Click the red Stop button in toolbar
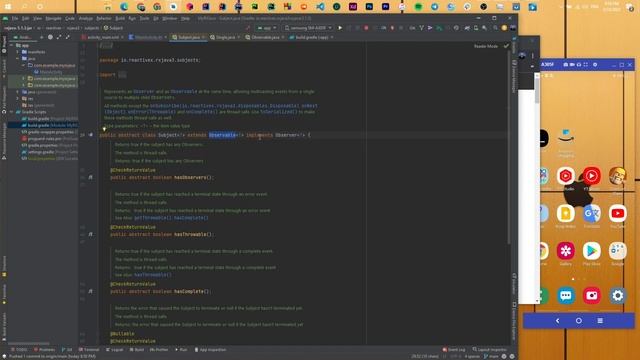The width and height of the screenshot is (640, 360). click(x=366, y=28)
